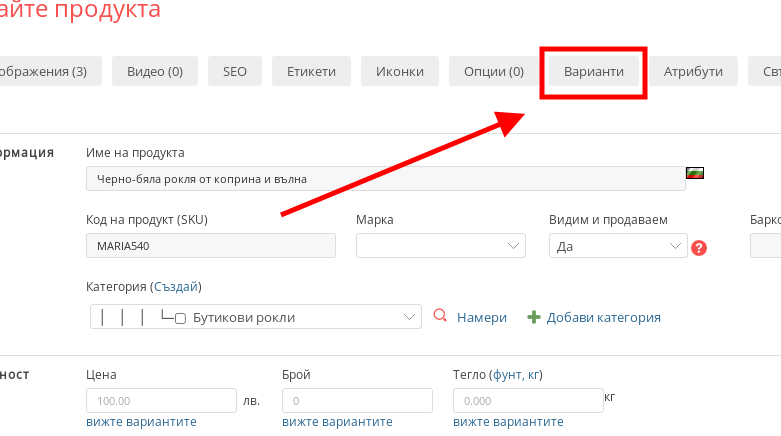This screenshot has width=781, height=436.
Task: Expand the Категория dropdown with Бутикови рокли
Action: [255, 317]
